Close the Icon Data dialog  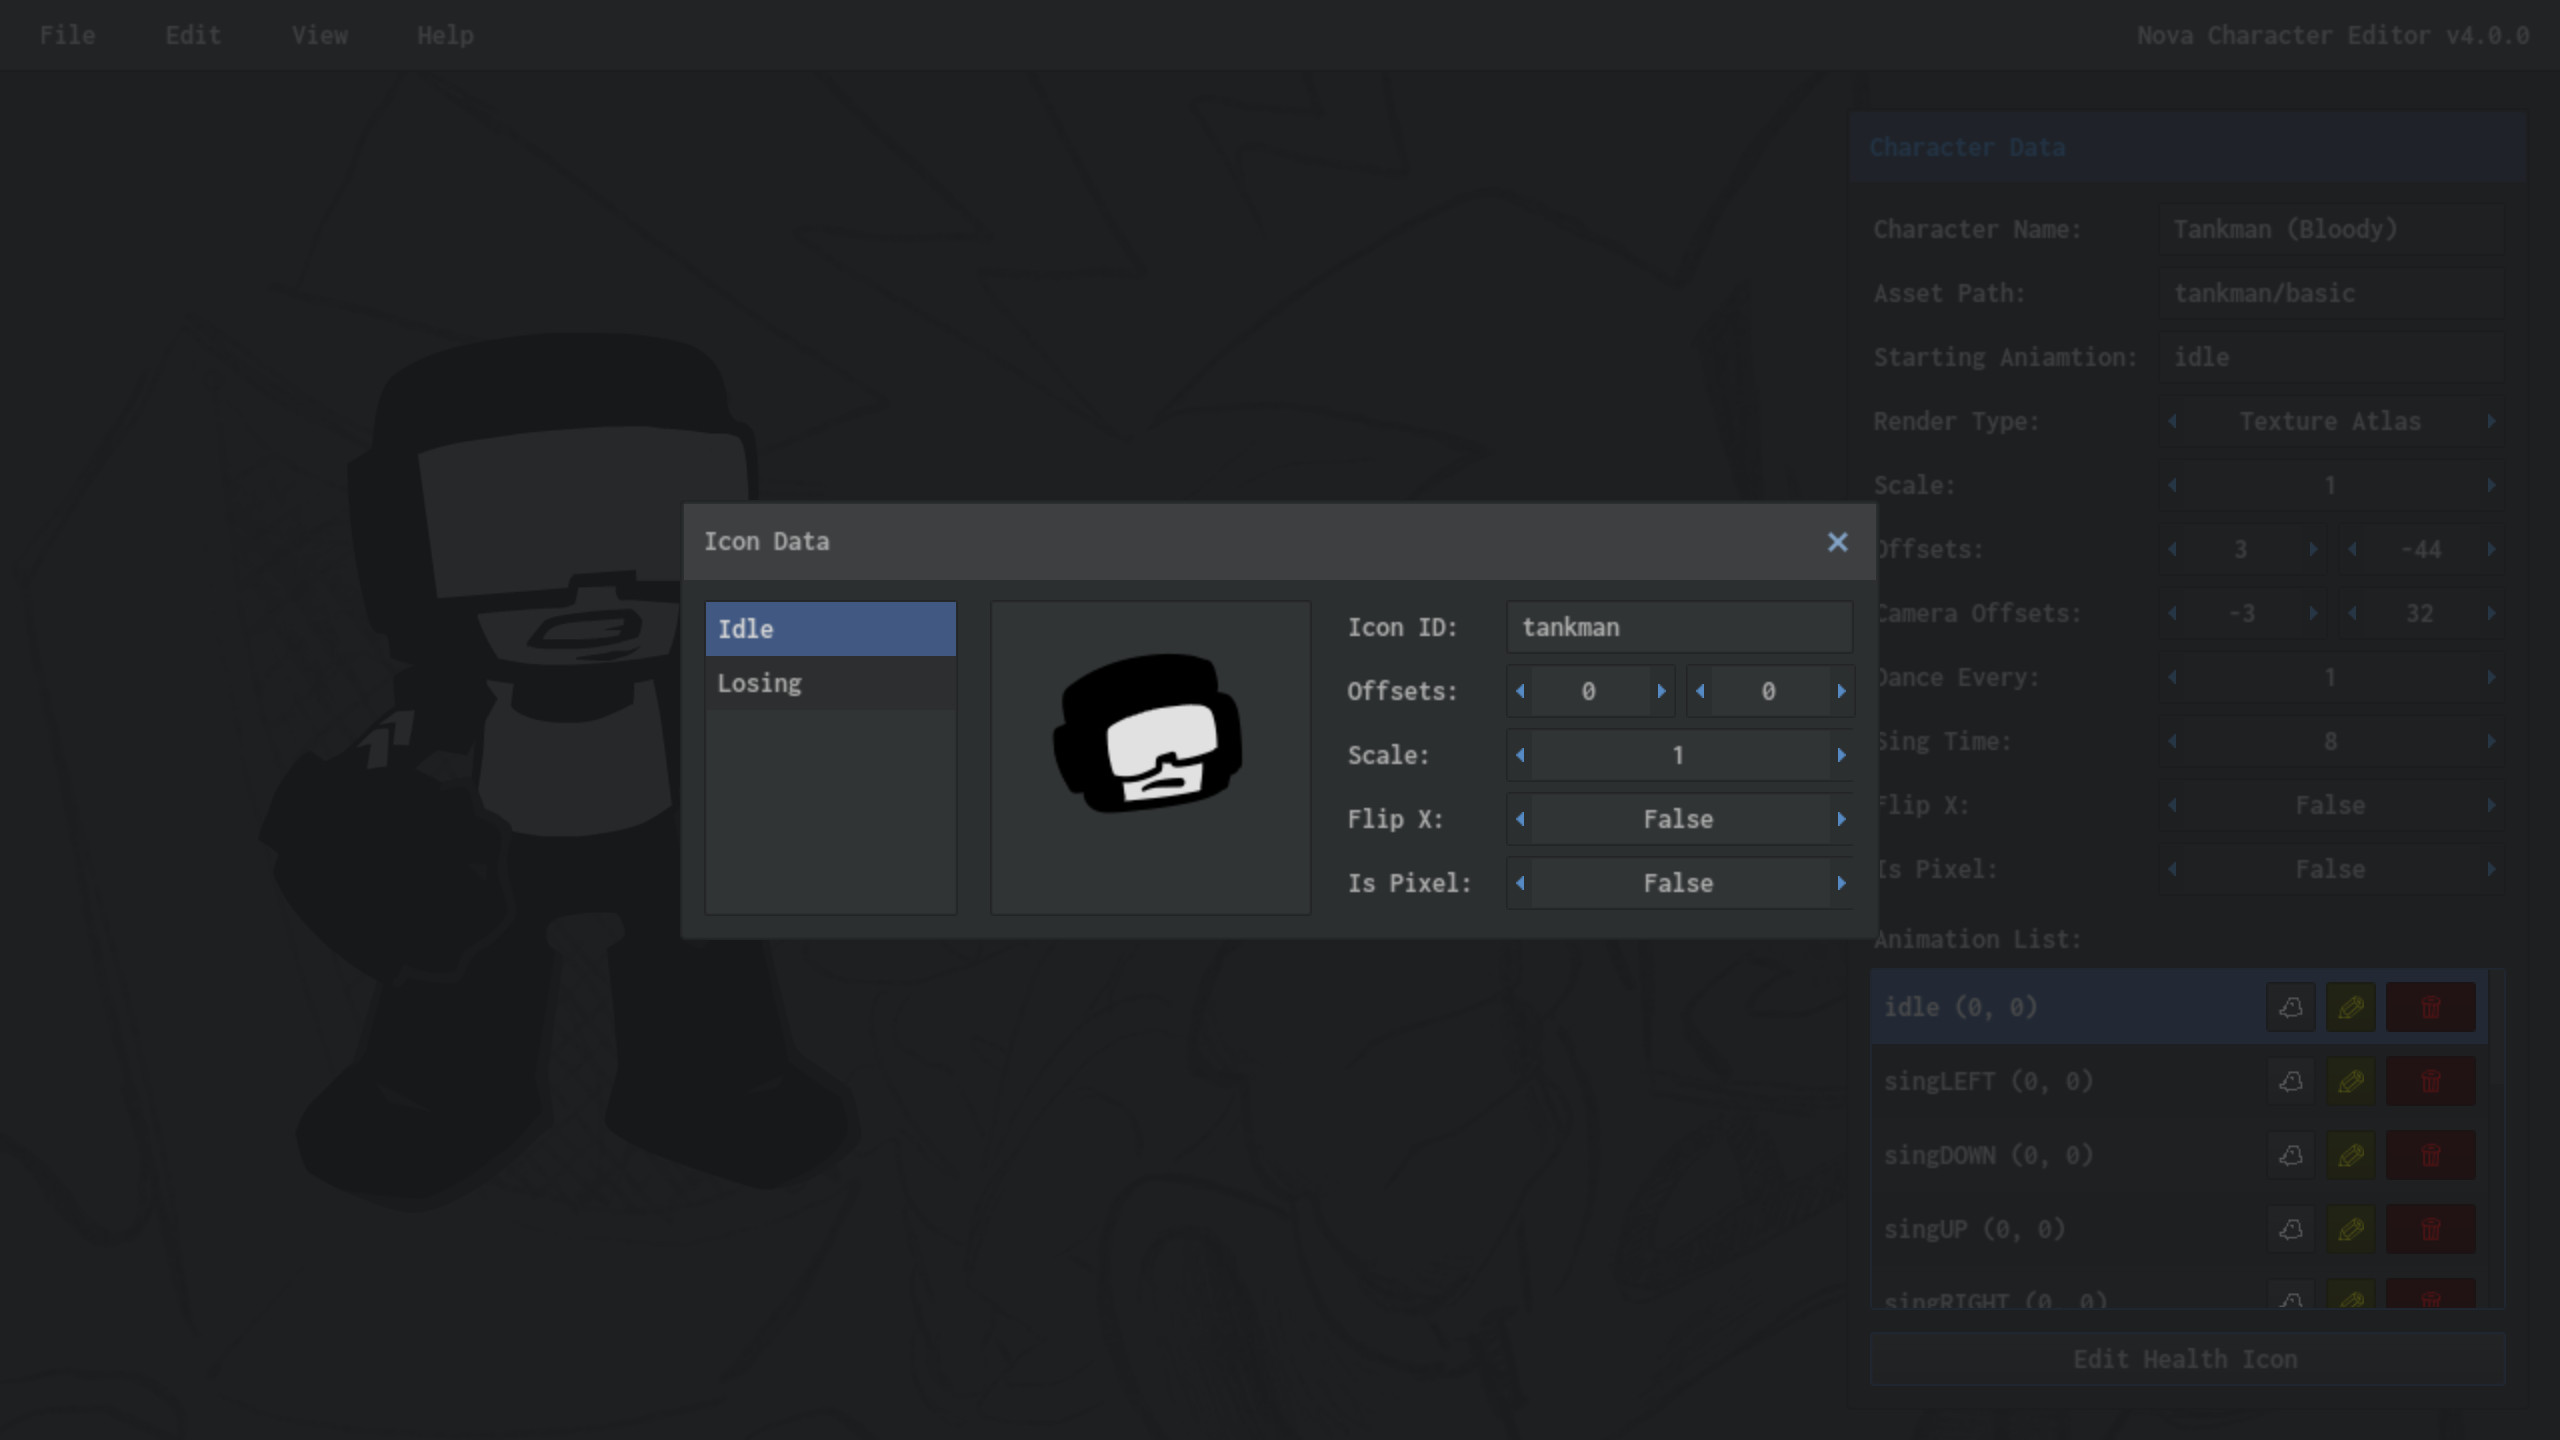click(1837, 542)
